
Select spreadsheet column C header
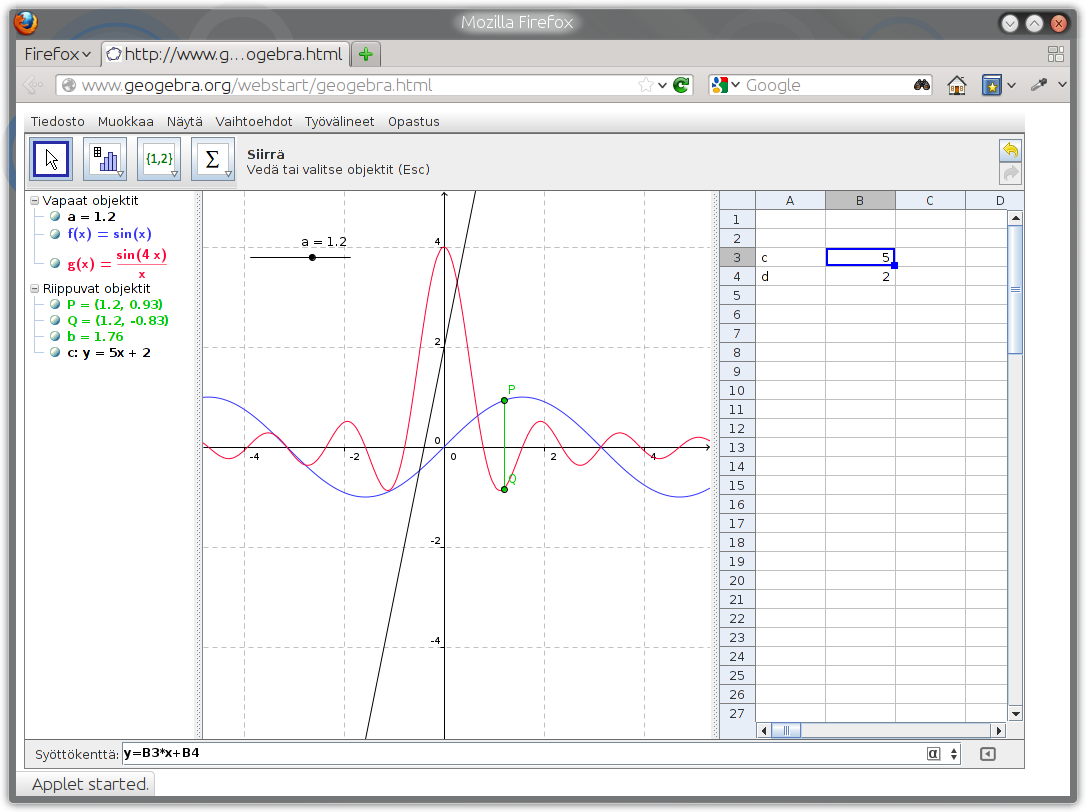pyautogui.click(x=930, y=200)
